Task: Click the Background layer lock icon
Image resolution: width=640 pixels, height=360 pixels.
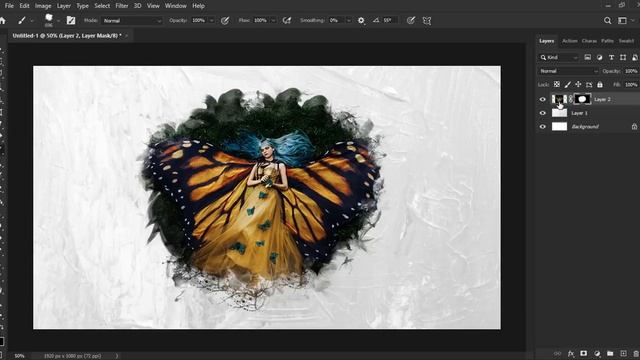Action: [x=634, y=127]
